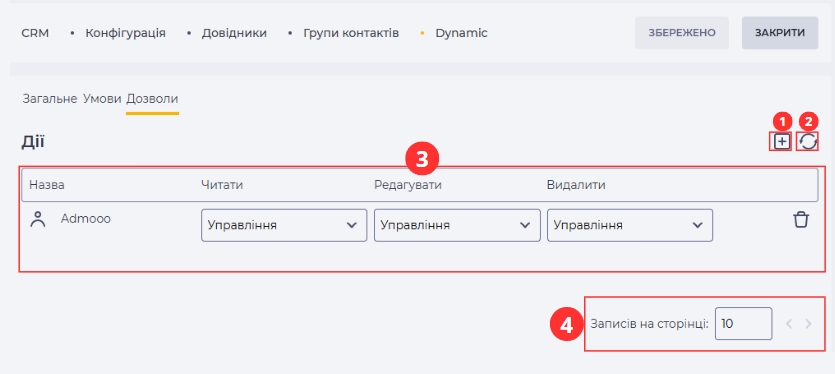
Task: Open the Видалити dropdown for Admooo
Action: coord(630,225)
